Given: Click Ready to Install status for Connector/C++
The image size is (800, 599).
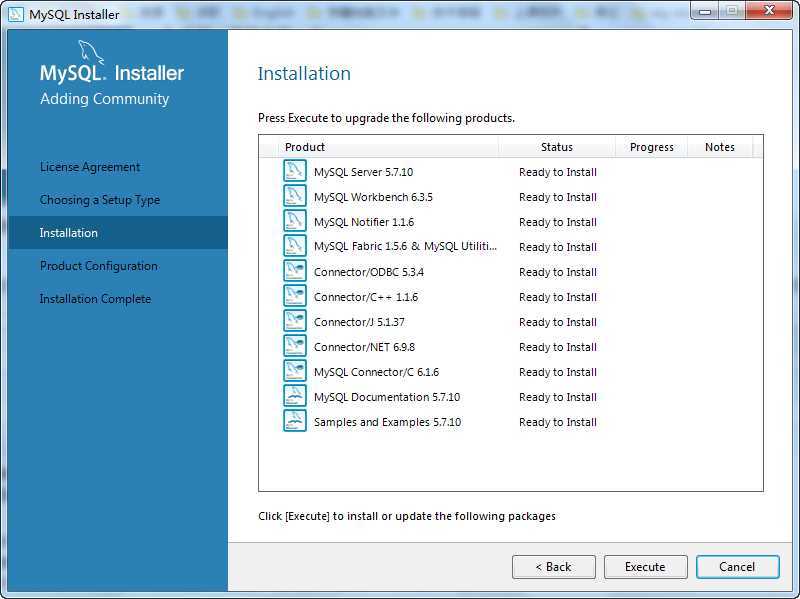Looking at the screenshot, I should (558, 297).
